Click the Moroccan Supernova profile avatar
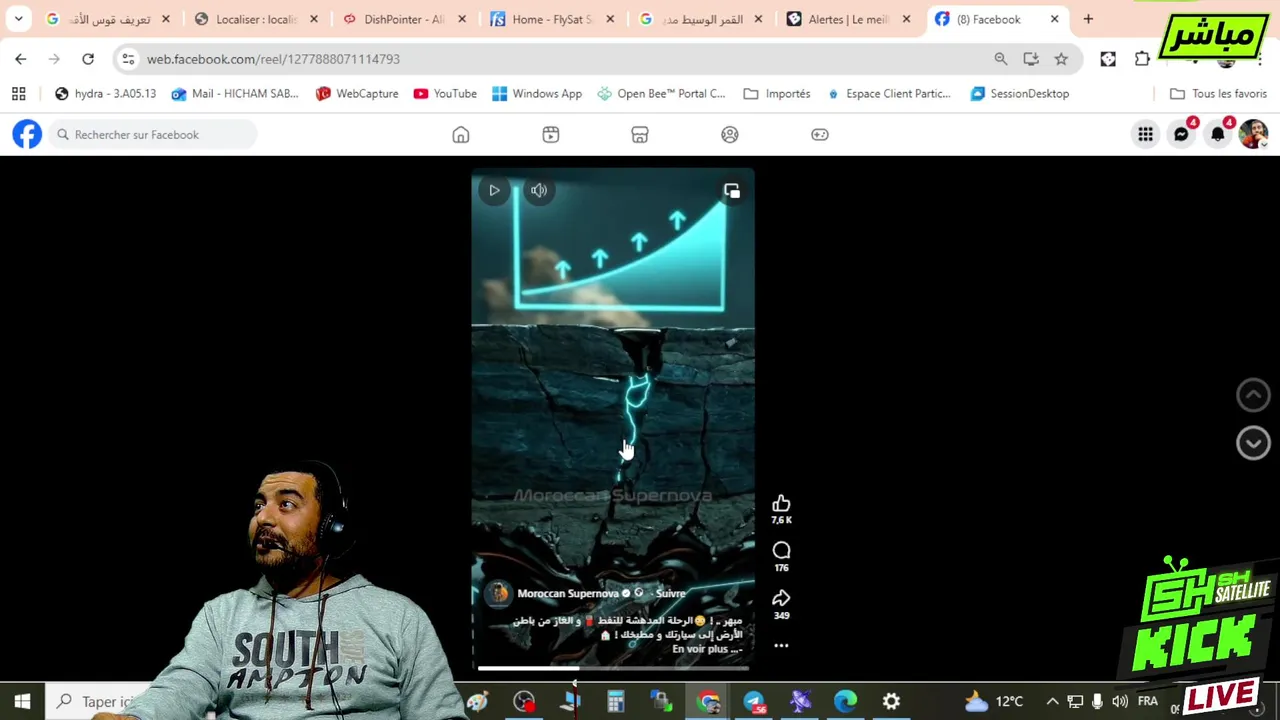The height and width of the screenshot is (720, 1280). coord(497,594)
